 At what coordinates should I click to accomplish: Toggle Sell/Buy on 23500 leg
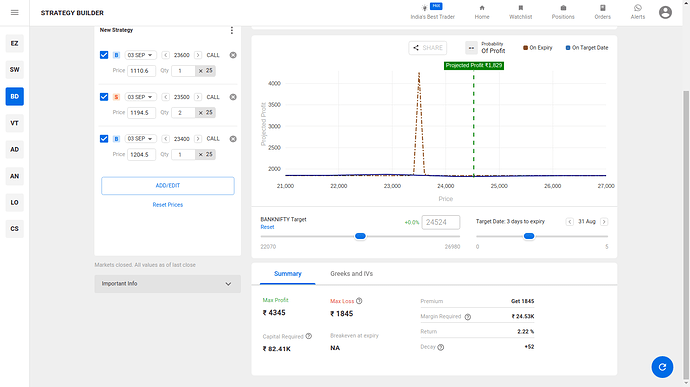click(116, 97)
